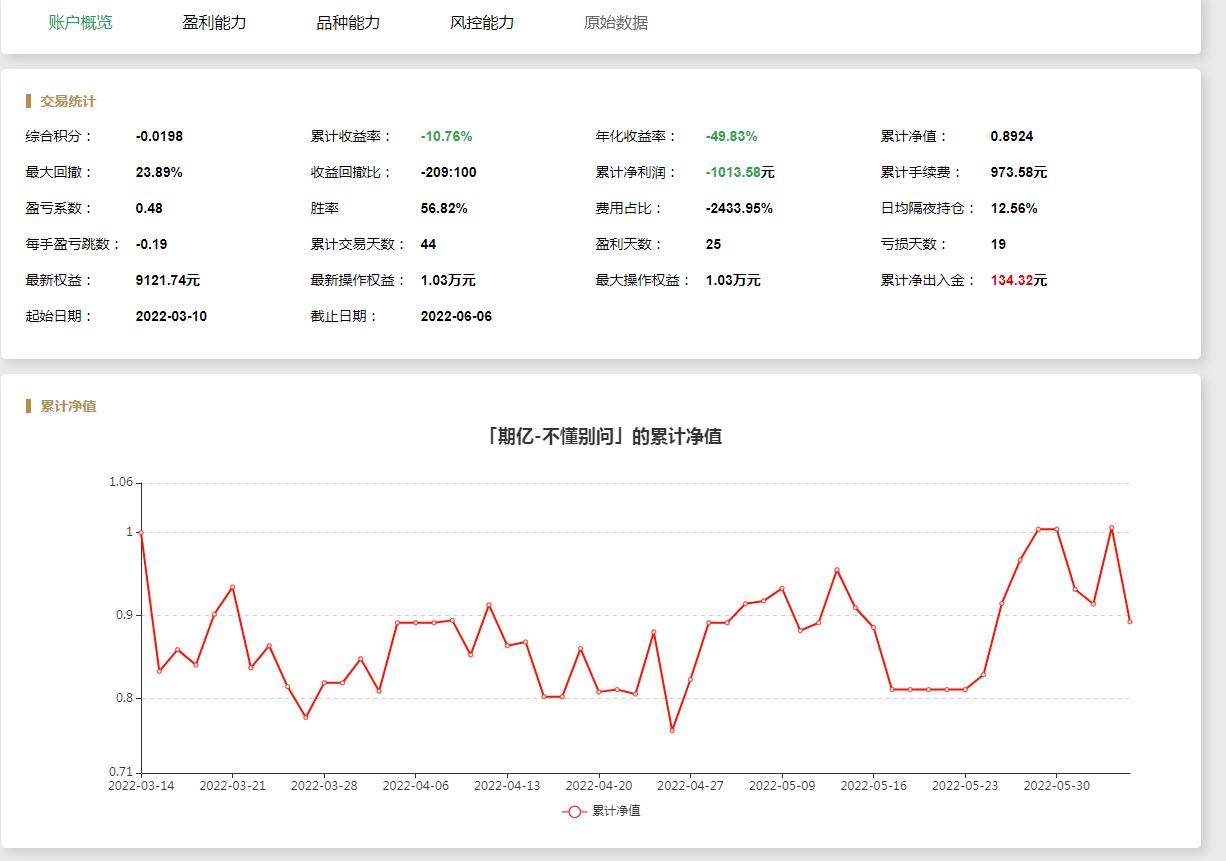This screenshot has width=1226, height=861.
Task: Select the 累计净值 stat value 0.8924
Action: (1011, 136)
